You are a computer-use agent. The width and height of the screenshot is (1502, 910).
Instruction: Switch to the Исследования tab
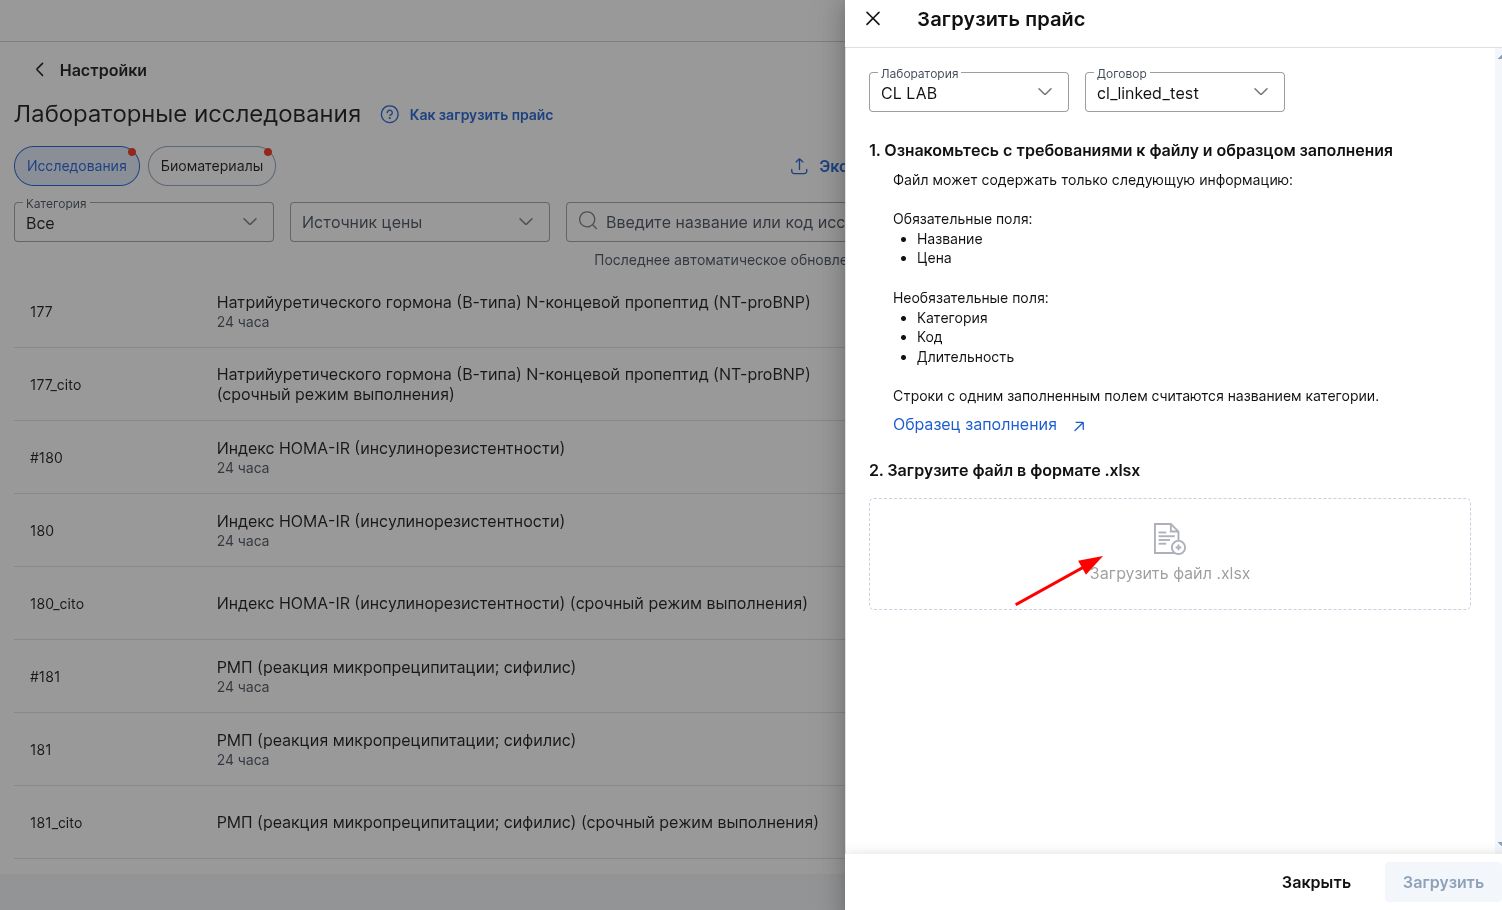pos(77,166)
